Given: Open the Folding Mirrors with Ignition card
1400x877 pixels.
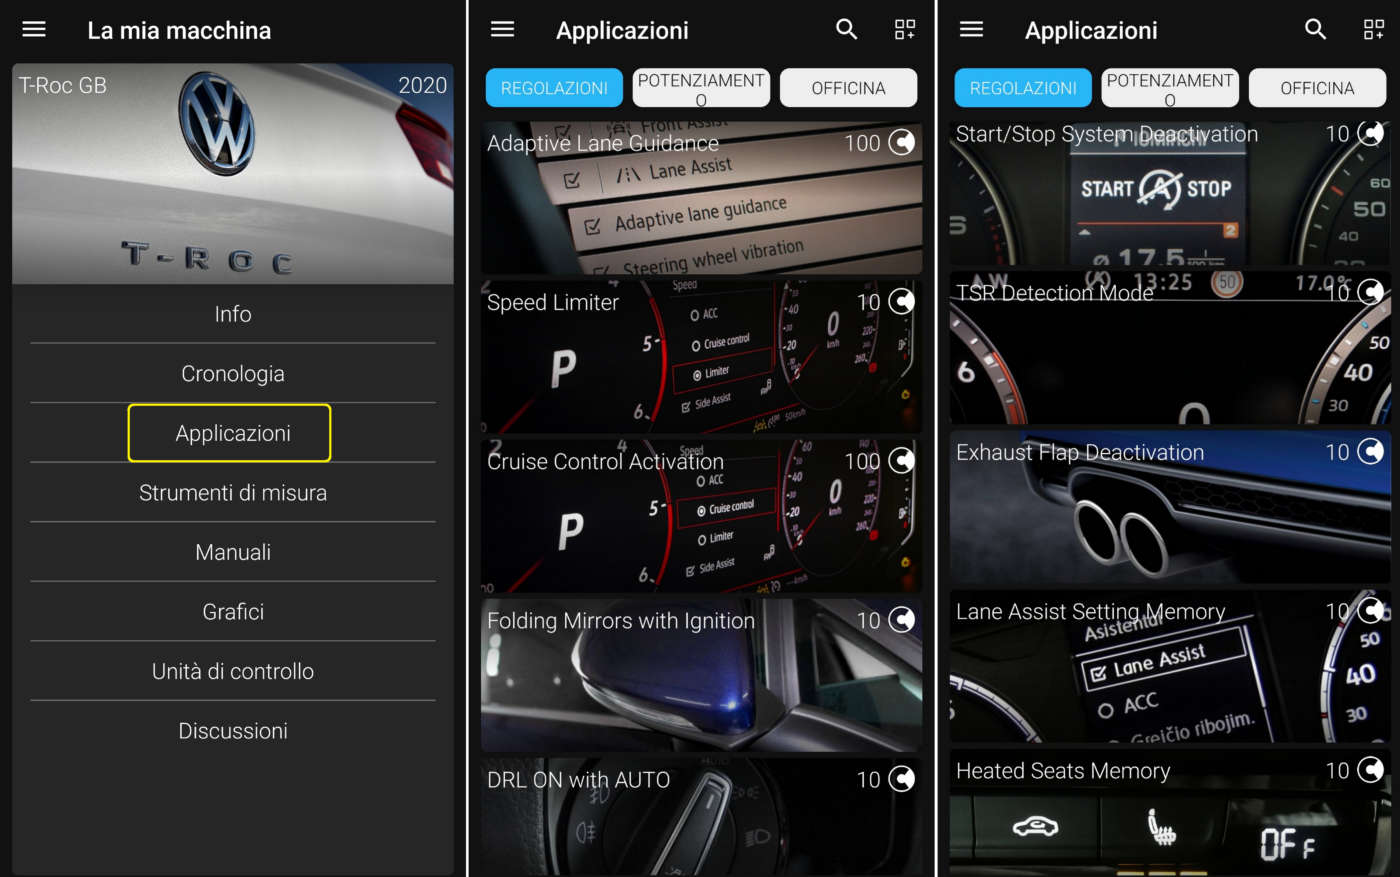Looking at the screenshot, I should 701,675.
